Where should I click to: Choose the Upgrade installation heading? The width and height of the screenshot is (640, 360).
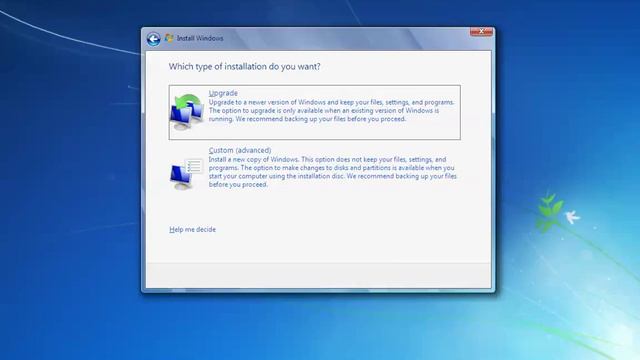pyautogui.click(x=223, y=93)
